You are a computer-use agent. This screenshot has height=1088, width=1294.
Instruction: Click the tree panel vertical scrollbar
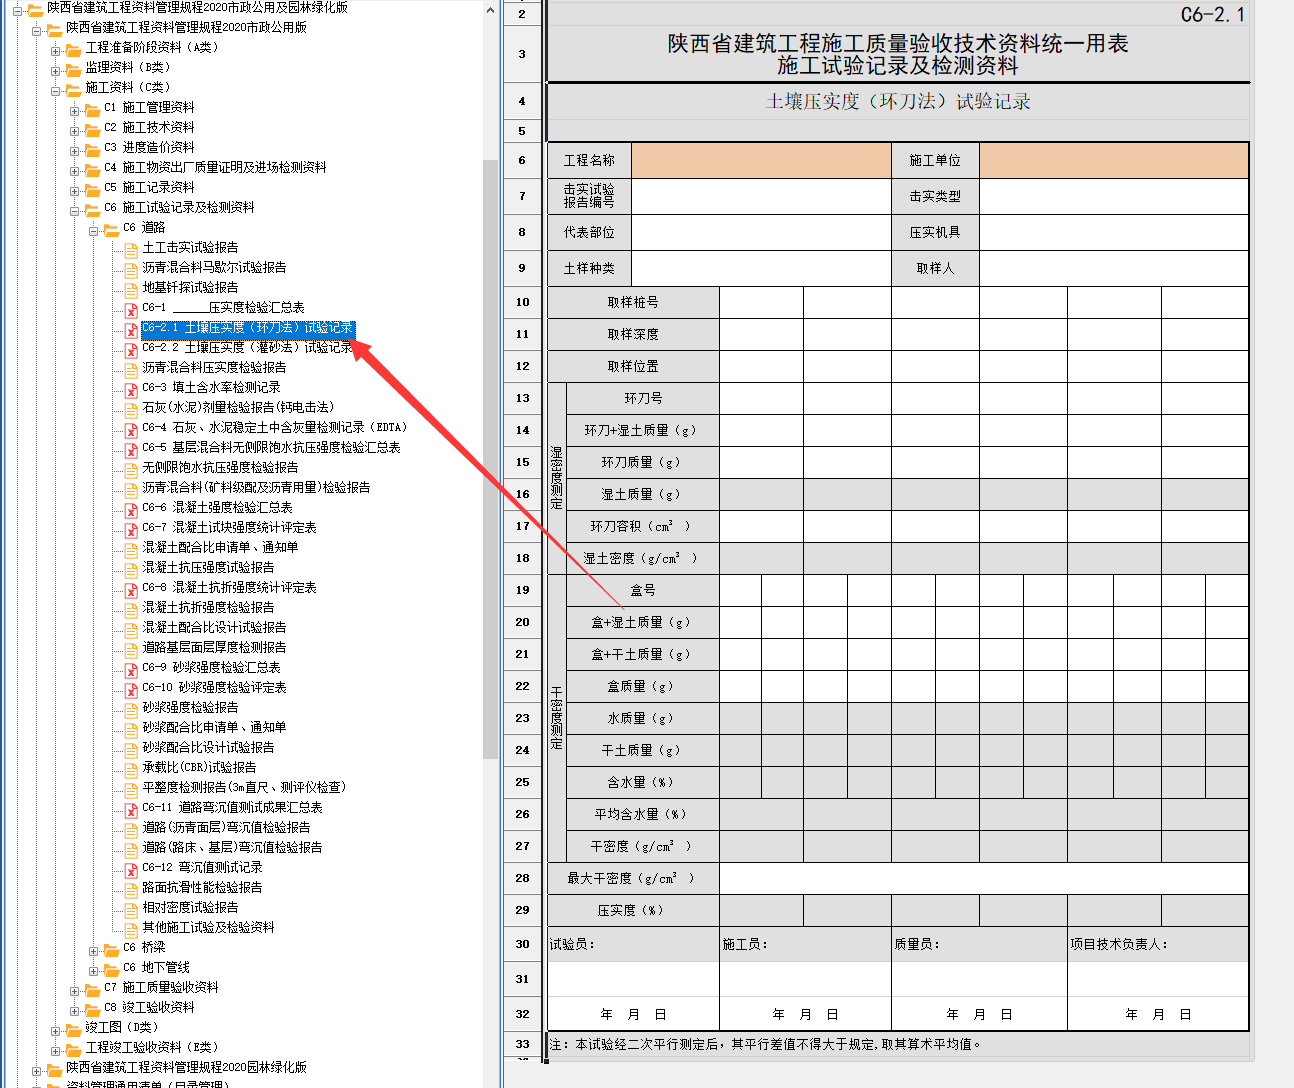point(490,460)
